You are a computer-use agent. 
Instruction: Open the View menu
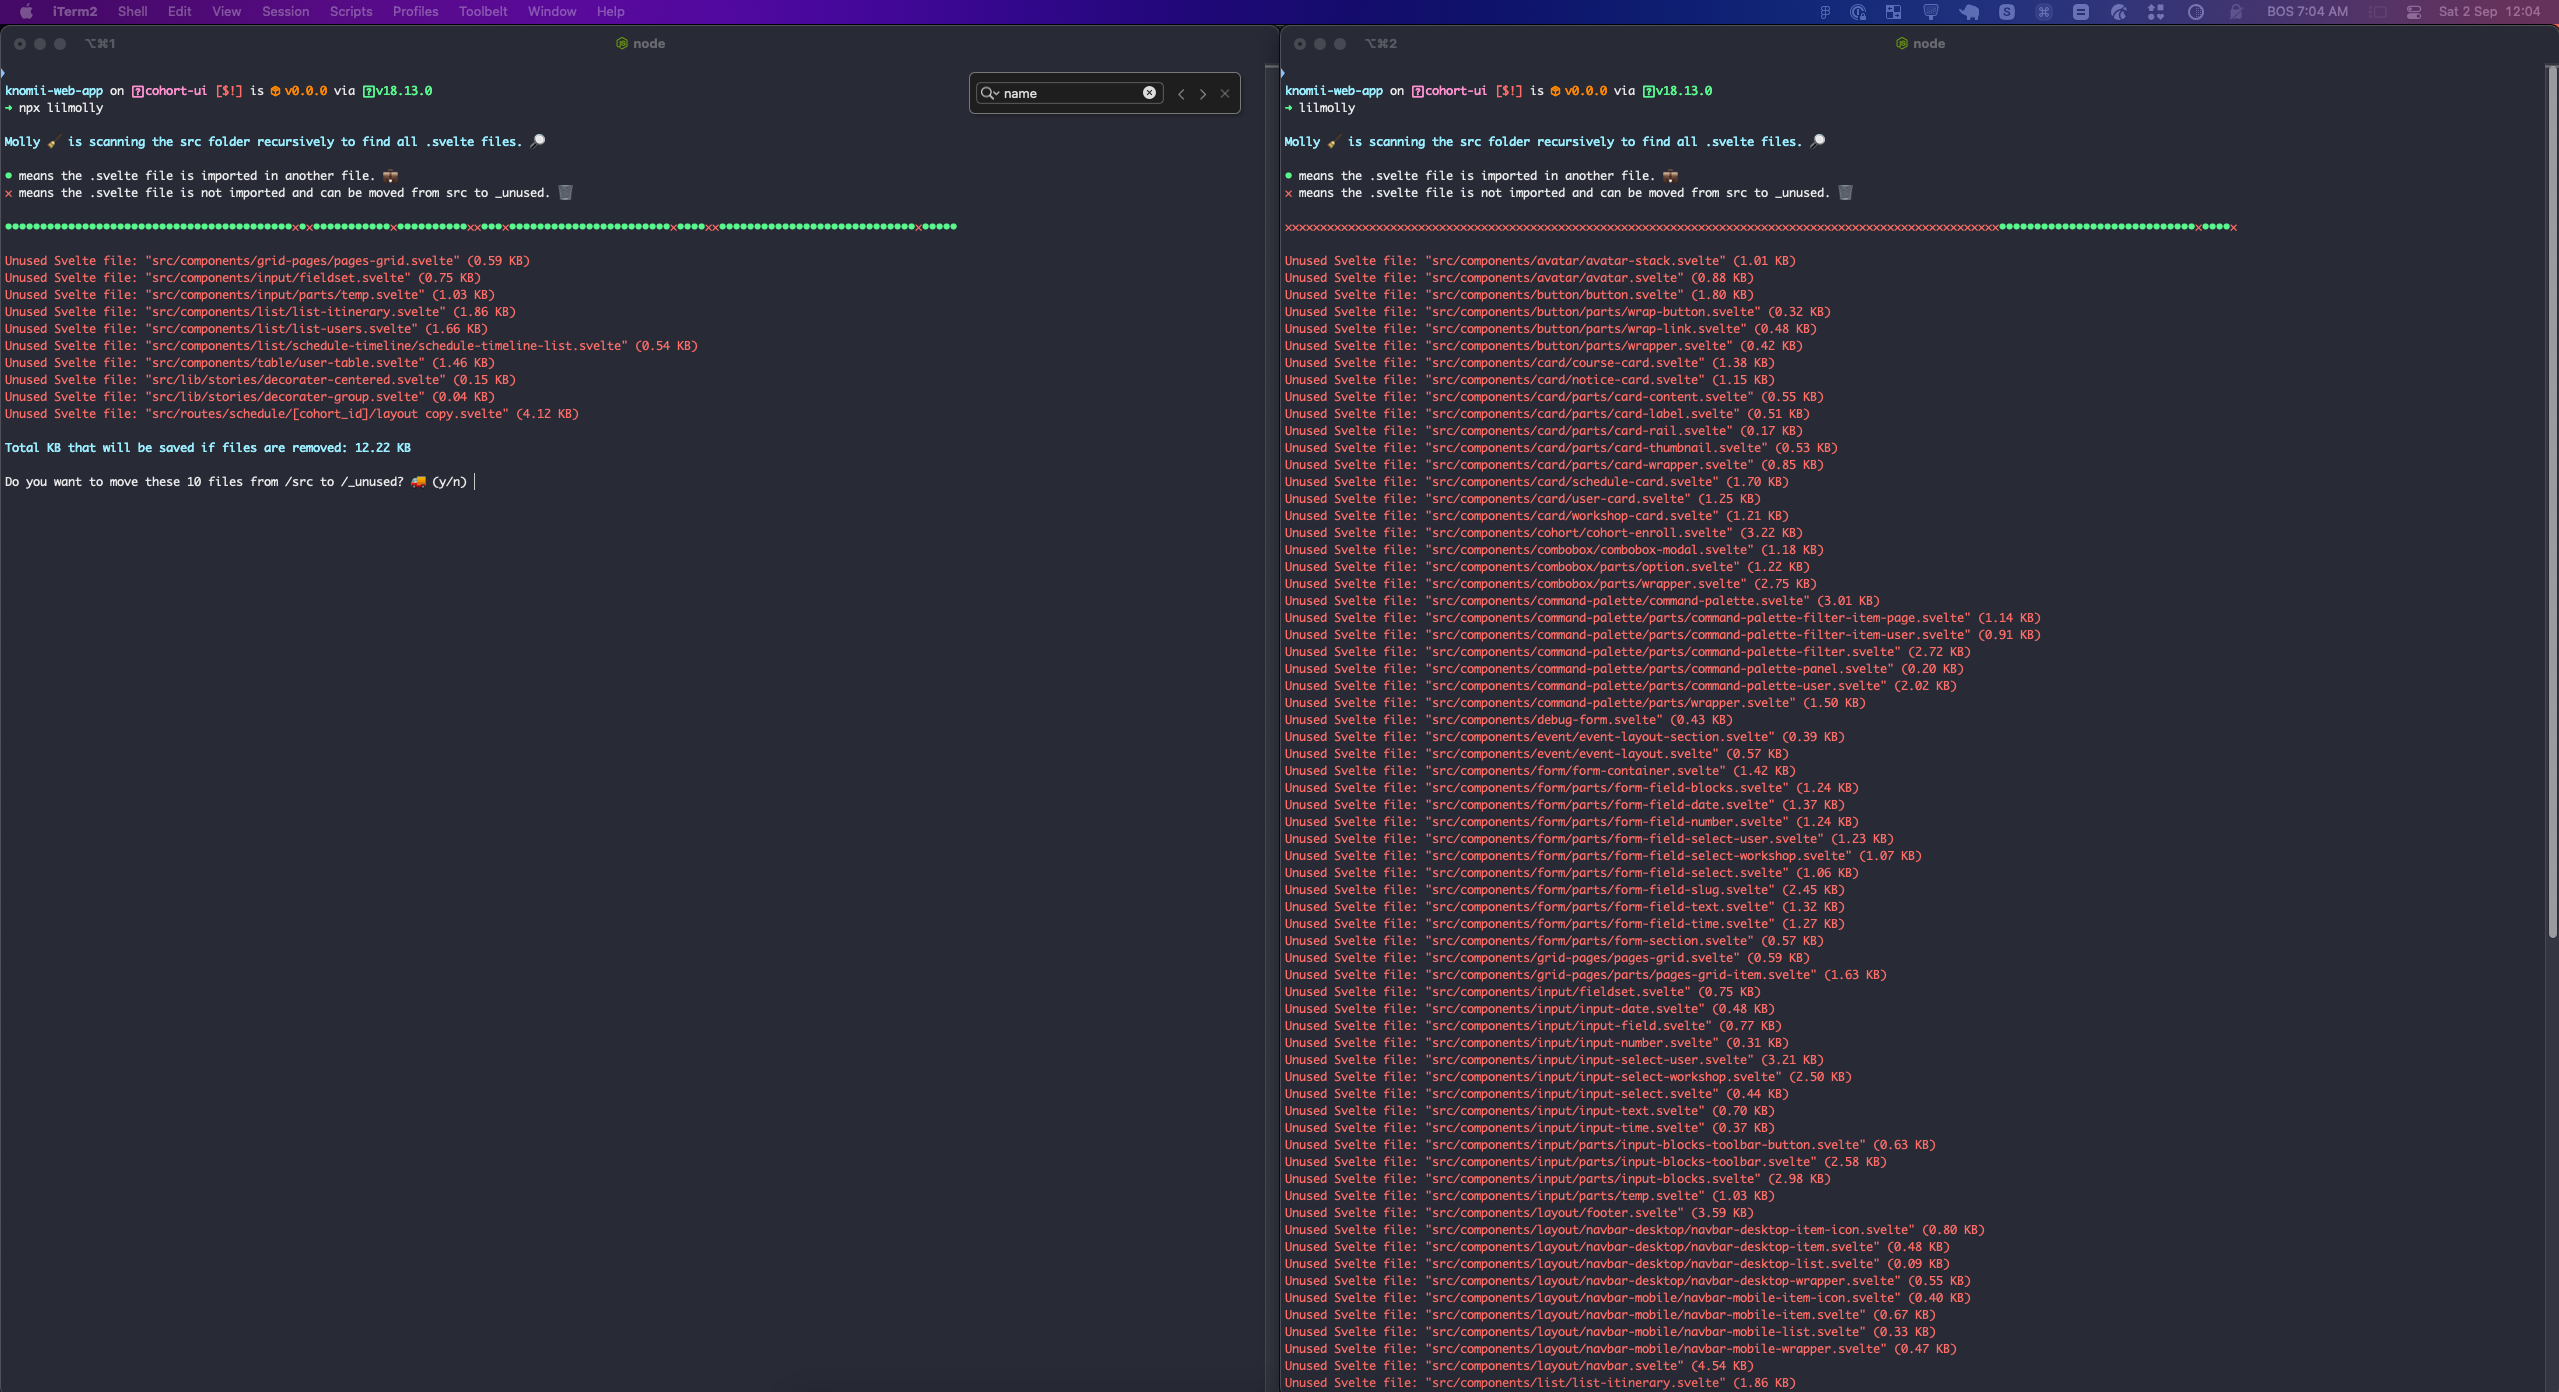pyautogui.click(x=226, y=11)
